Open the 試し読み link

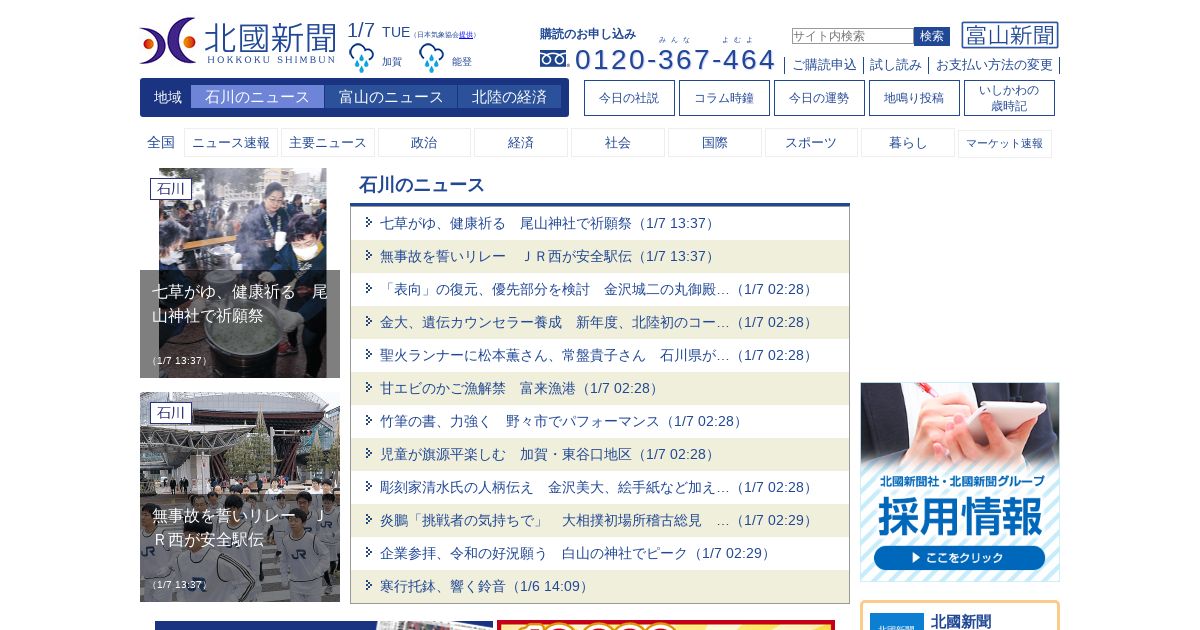pos(896,65)
